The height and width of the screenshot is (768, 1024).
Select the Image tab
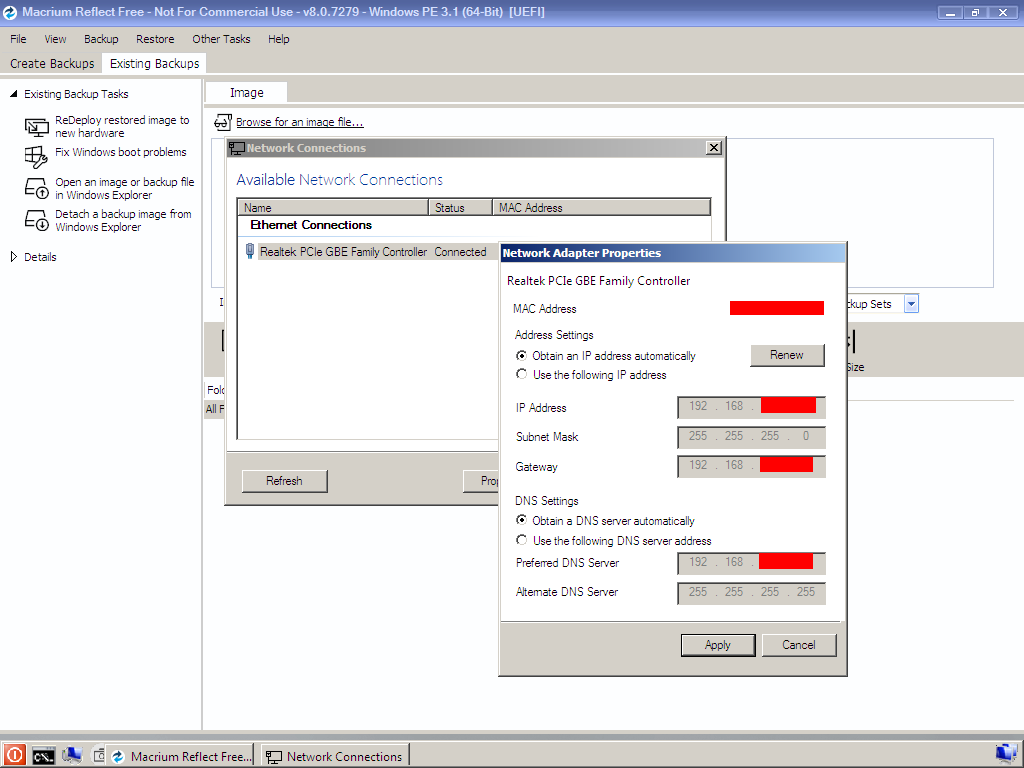pos(246,93)
